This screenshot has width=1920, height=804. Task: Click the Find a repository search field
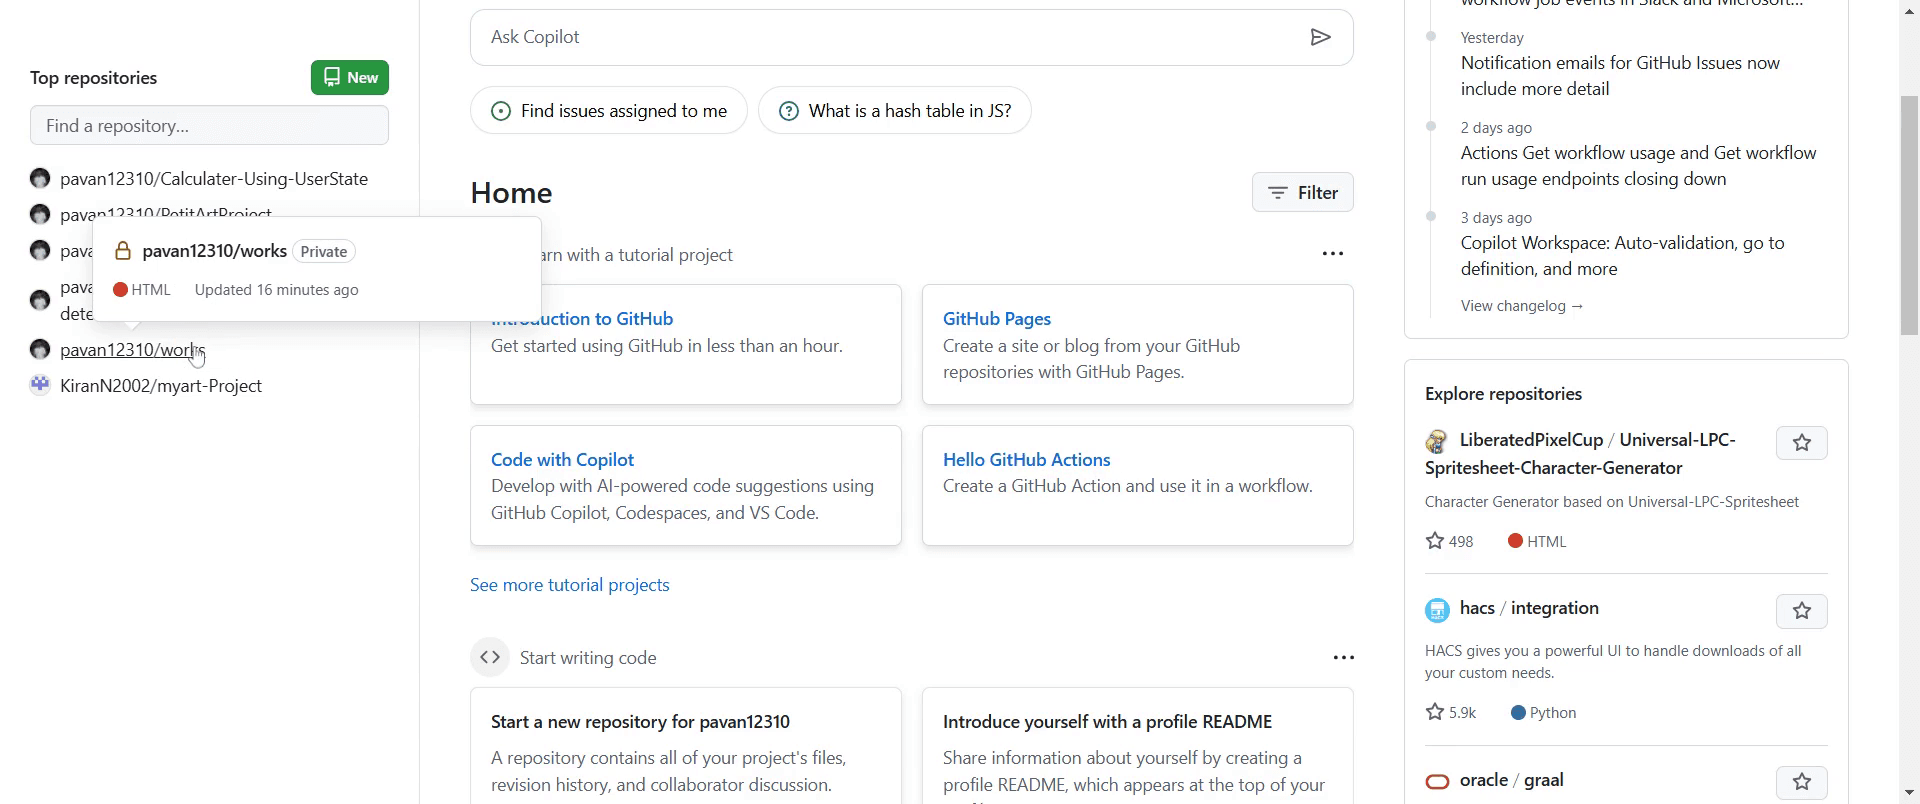coord(209,125)
